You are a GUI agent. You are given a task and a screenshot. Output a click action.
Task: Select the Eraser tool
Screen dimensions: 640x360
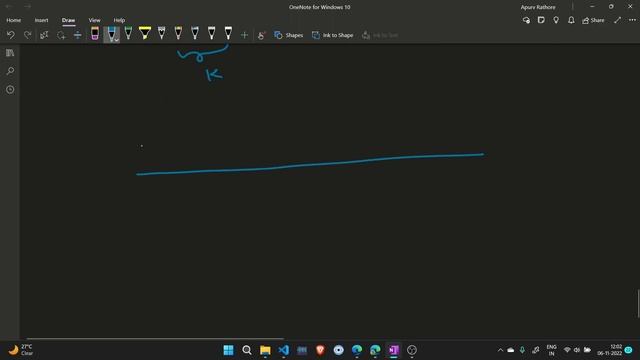coord(95,33)
